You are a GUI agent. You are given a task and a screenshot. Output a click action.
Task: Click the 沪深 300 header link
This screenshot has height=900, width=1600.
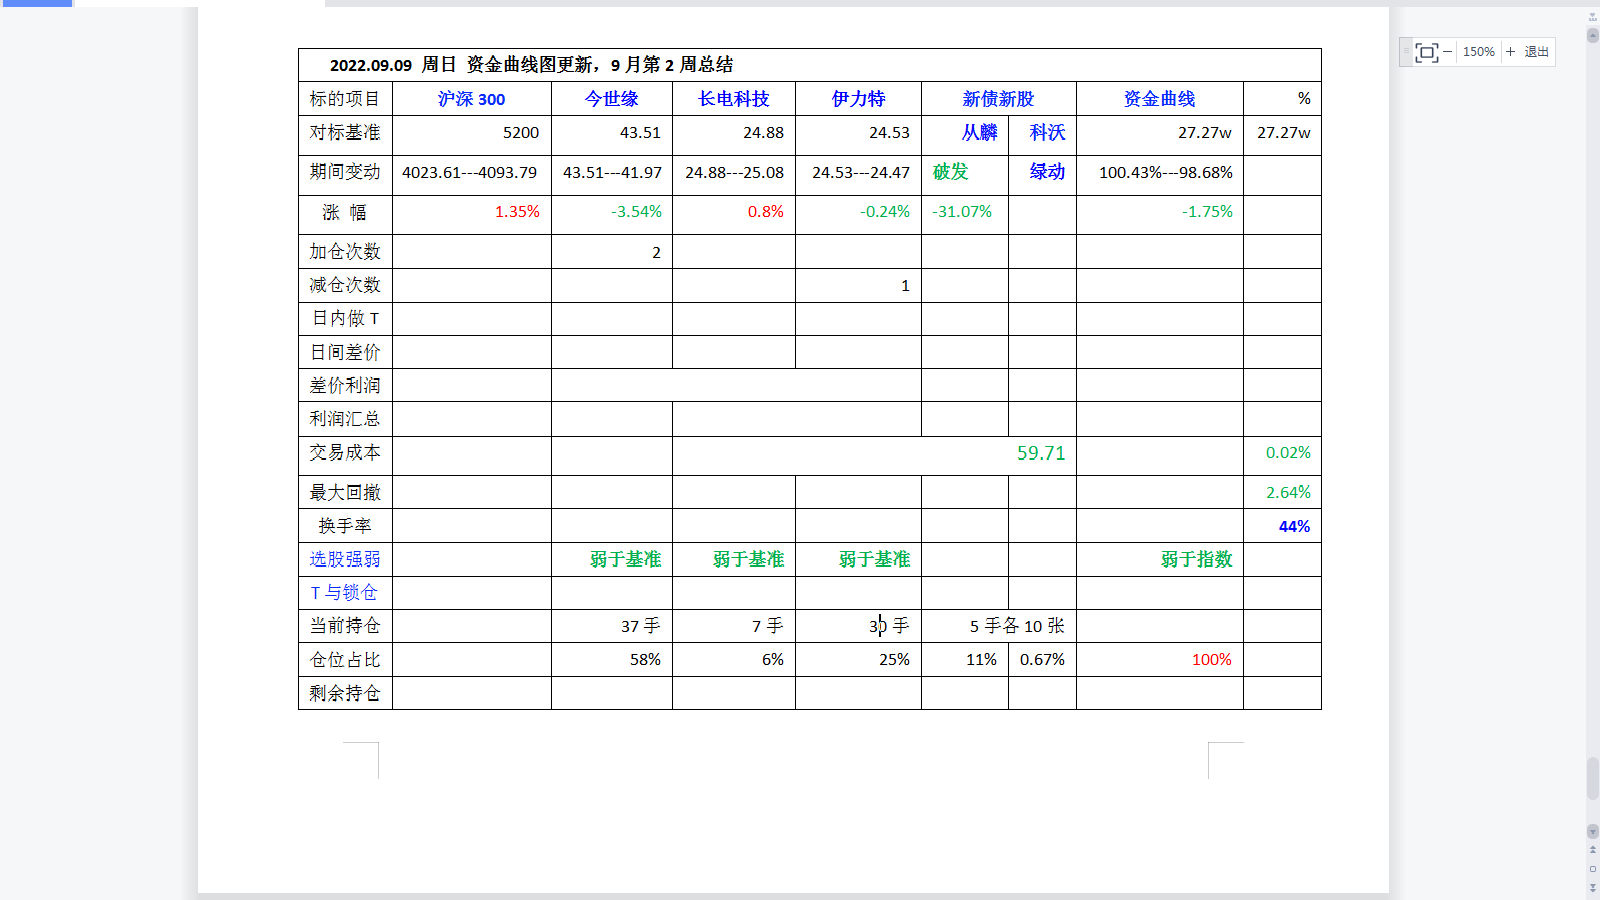(471, 99)
